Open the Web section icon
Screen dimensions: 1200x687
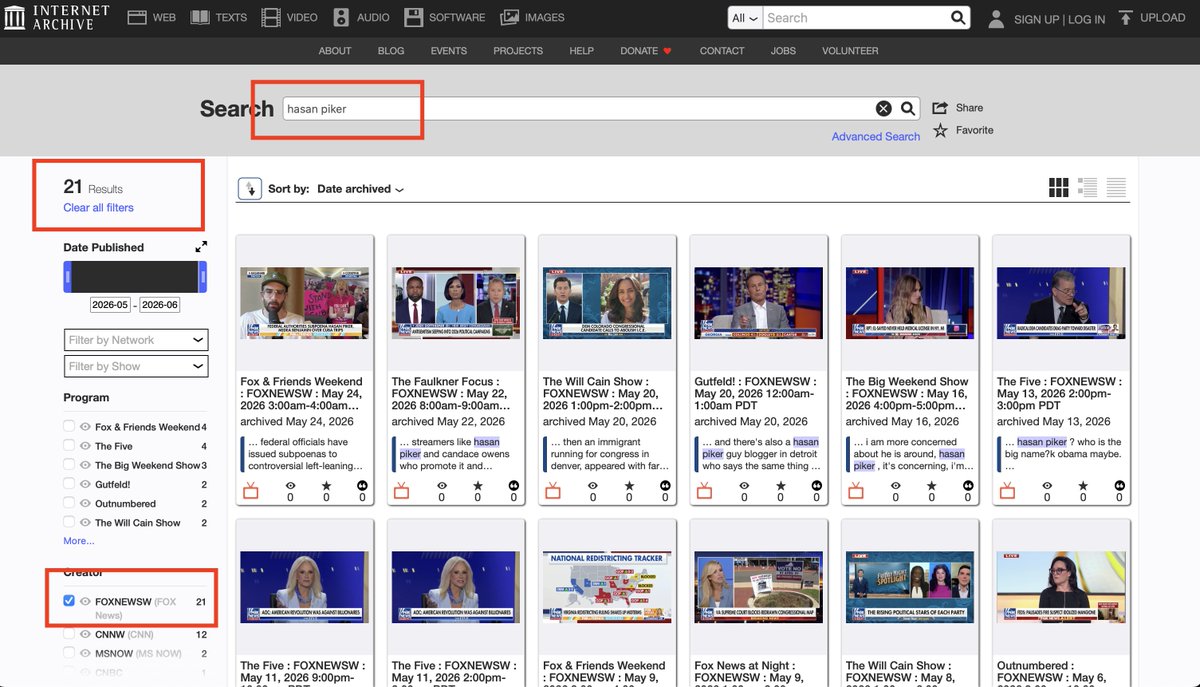[x=137, y=17]
